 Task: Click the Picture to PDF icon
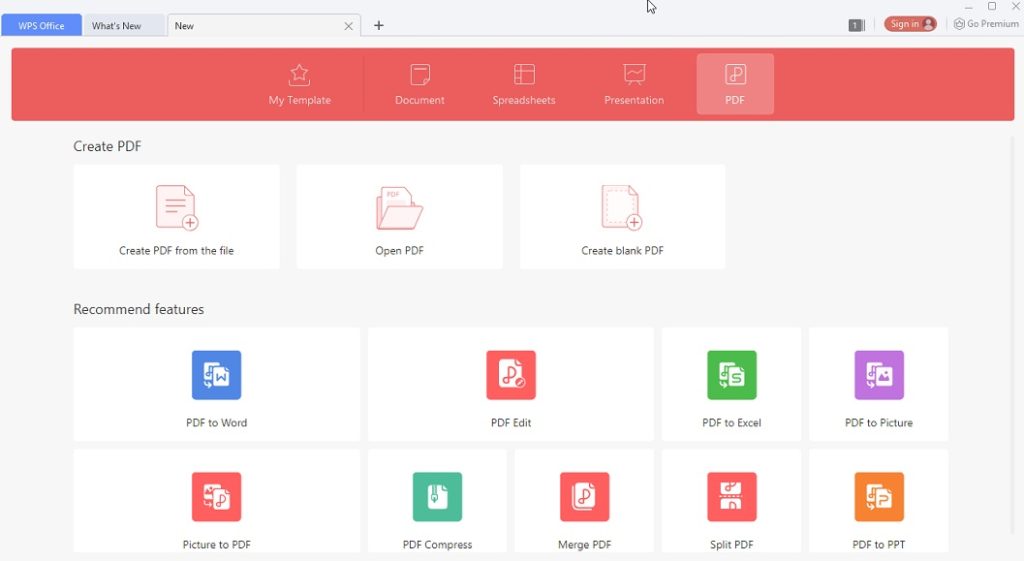pyautogui.click(x=216, y=497)
